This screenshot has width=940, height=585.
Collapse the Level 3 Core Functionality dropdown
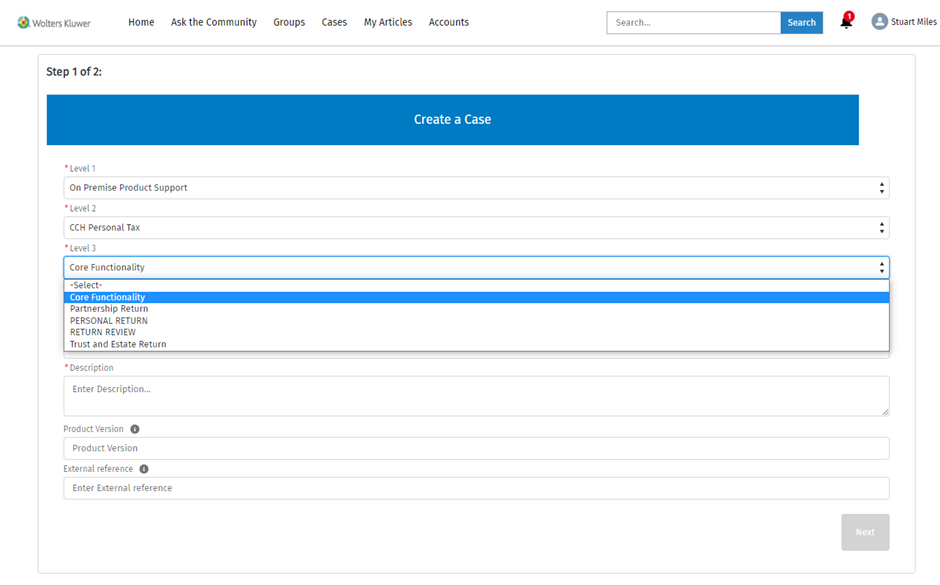(x=477, y=267)
